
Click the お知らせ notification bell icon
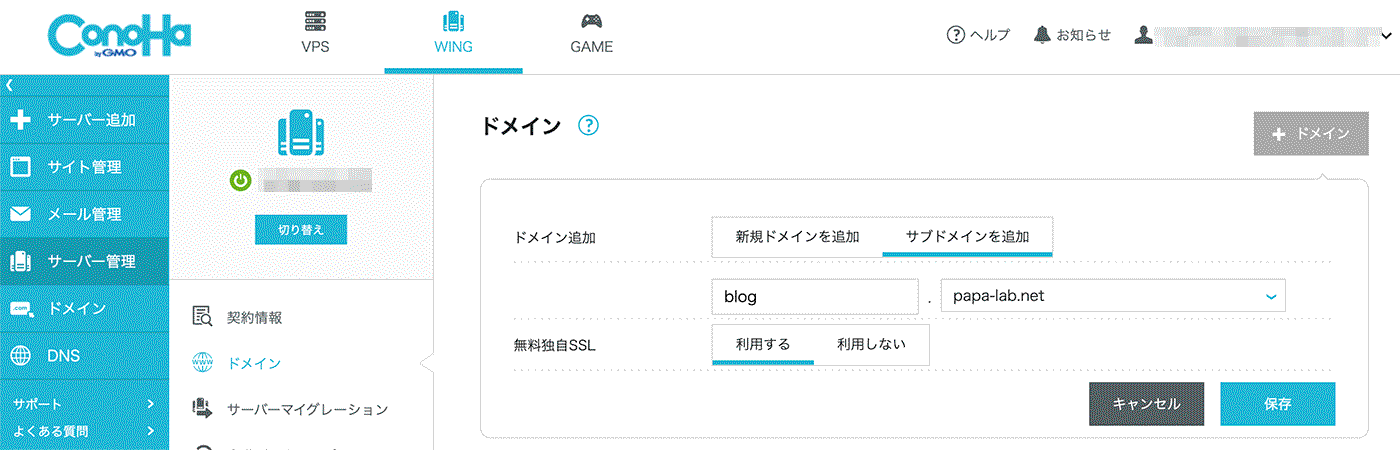1043,35
